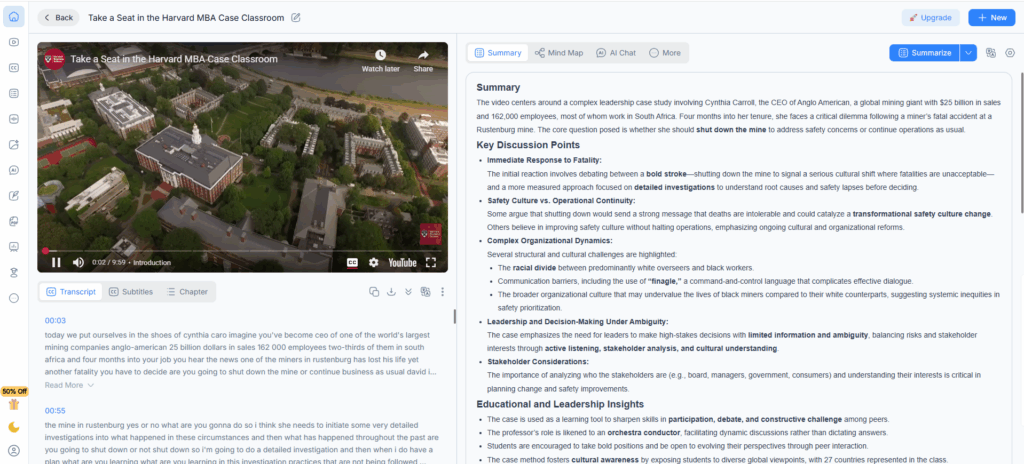Viewport: 1024px width, 464px height.
Task: Open the Home icon in left sidebar
Action: point(14,17)
